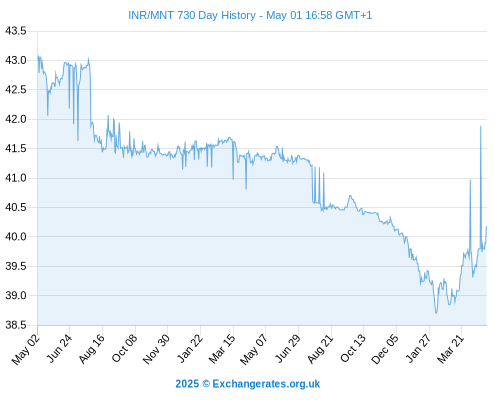Click the 43.5 y-axis value label

15,31
